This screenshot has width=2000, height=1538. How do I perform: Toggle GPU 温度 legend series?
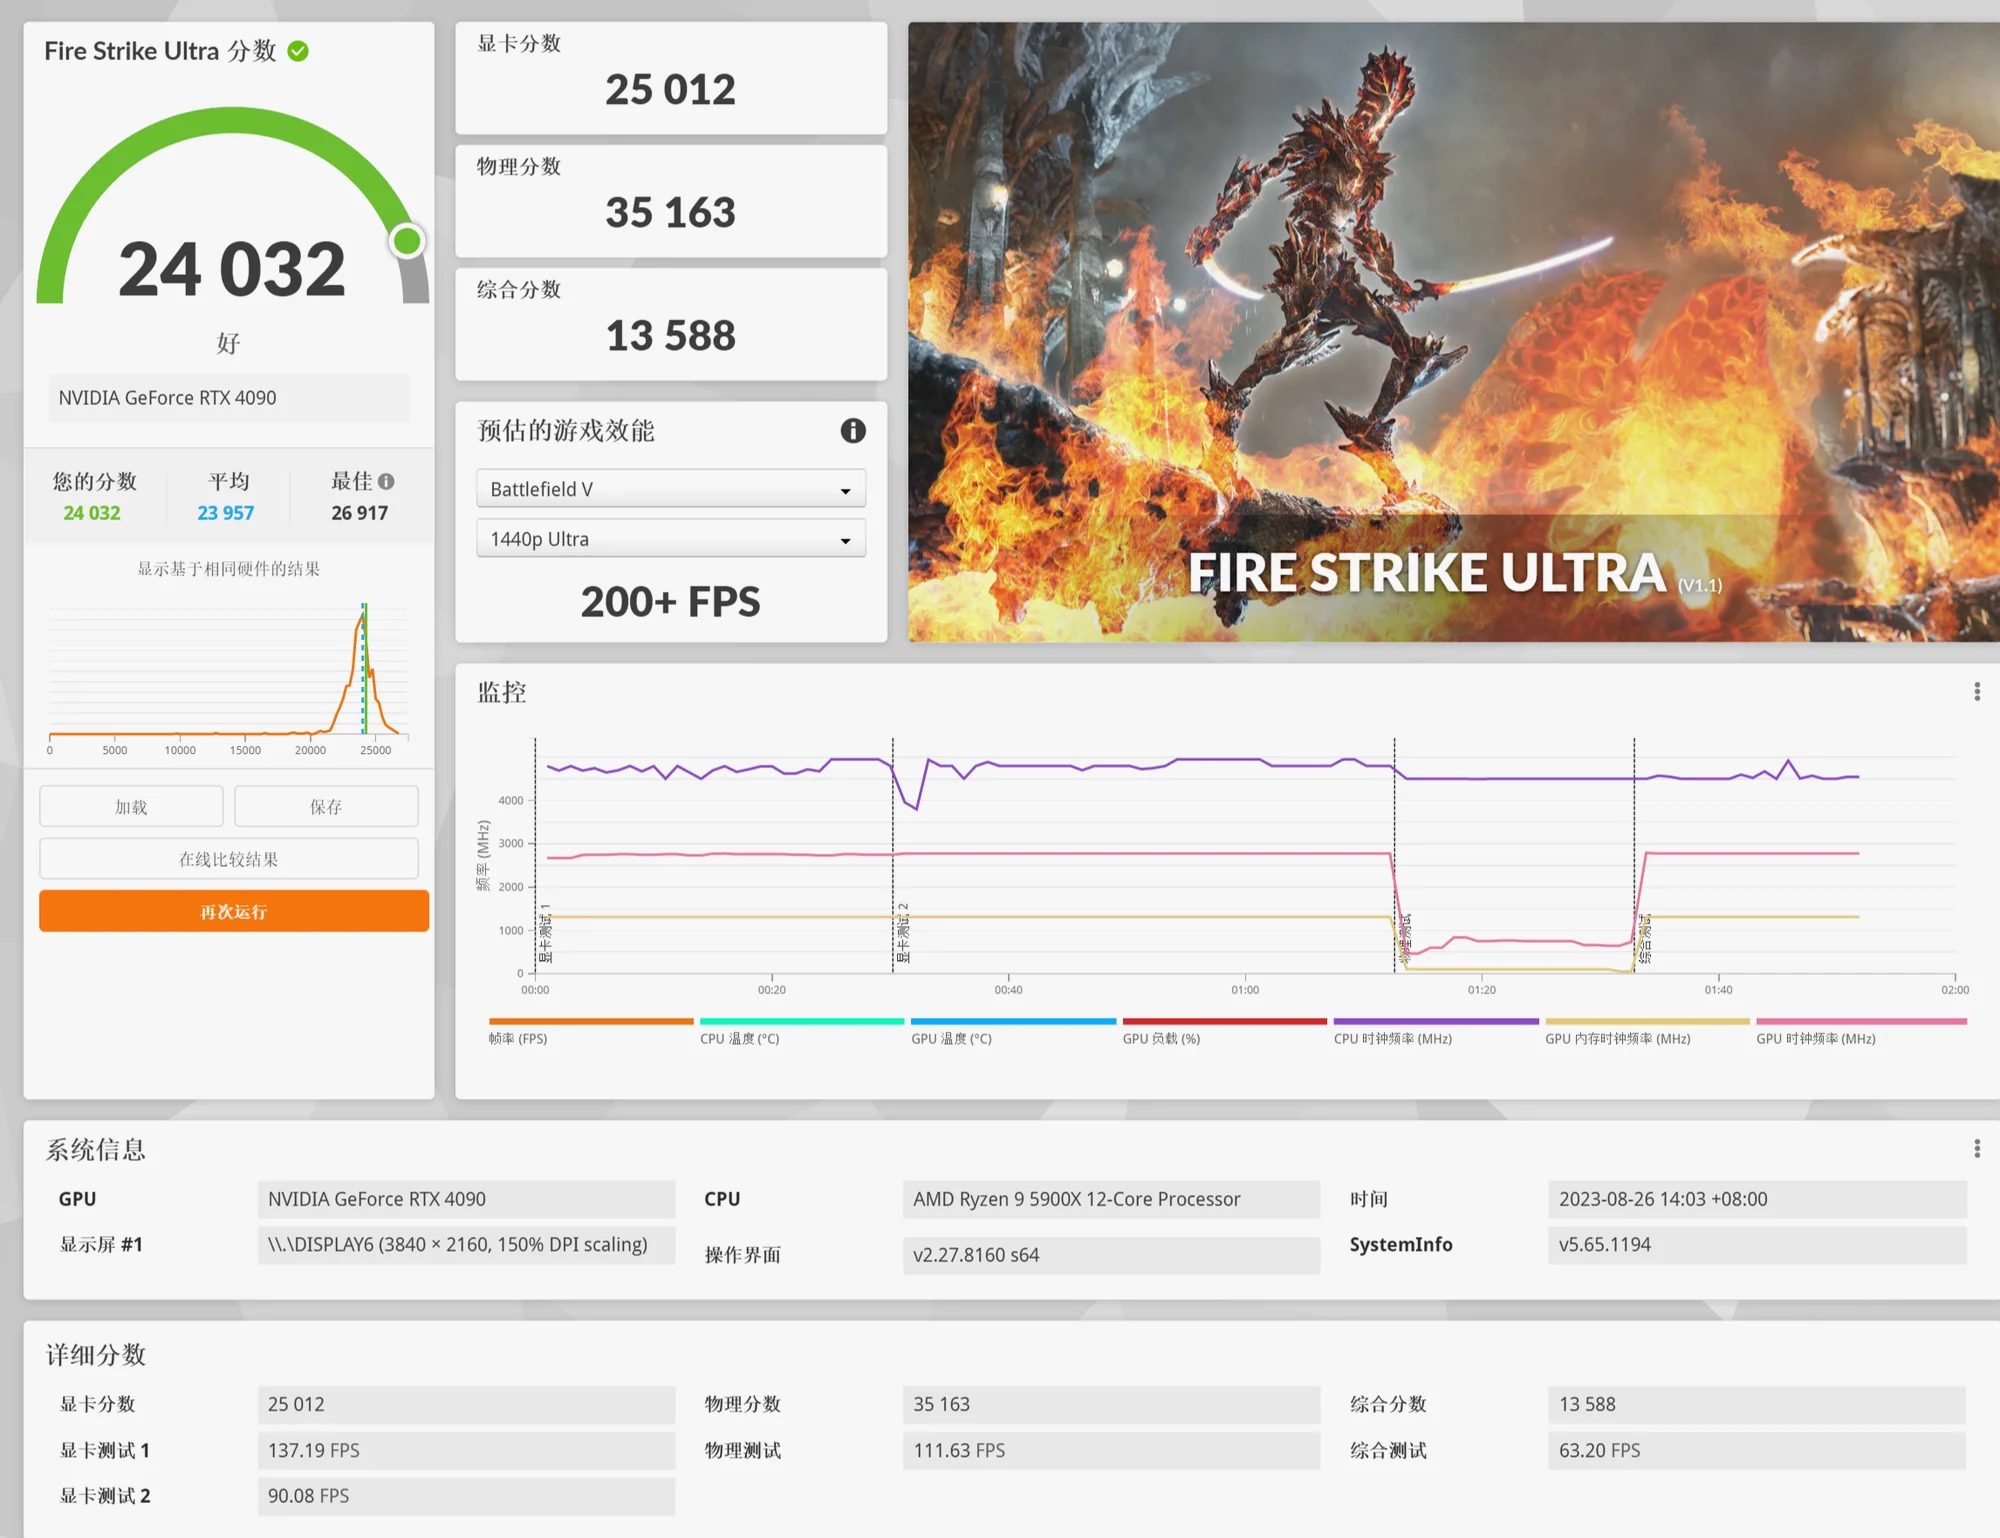(1012, 1032)
